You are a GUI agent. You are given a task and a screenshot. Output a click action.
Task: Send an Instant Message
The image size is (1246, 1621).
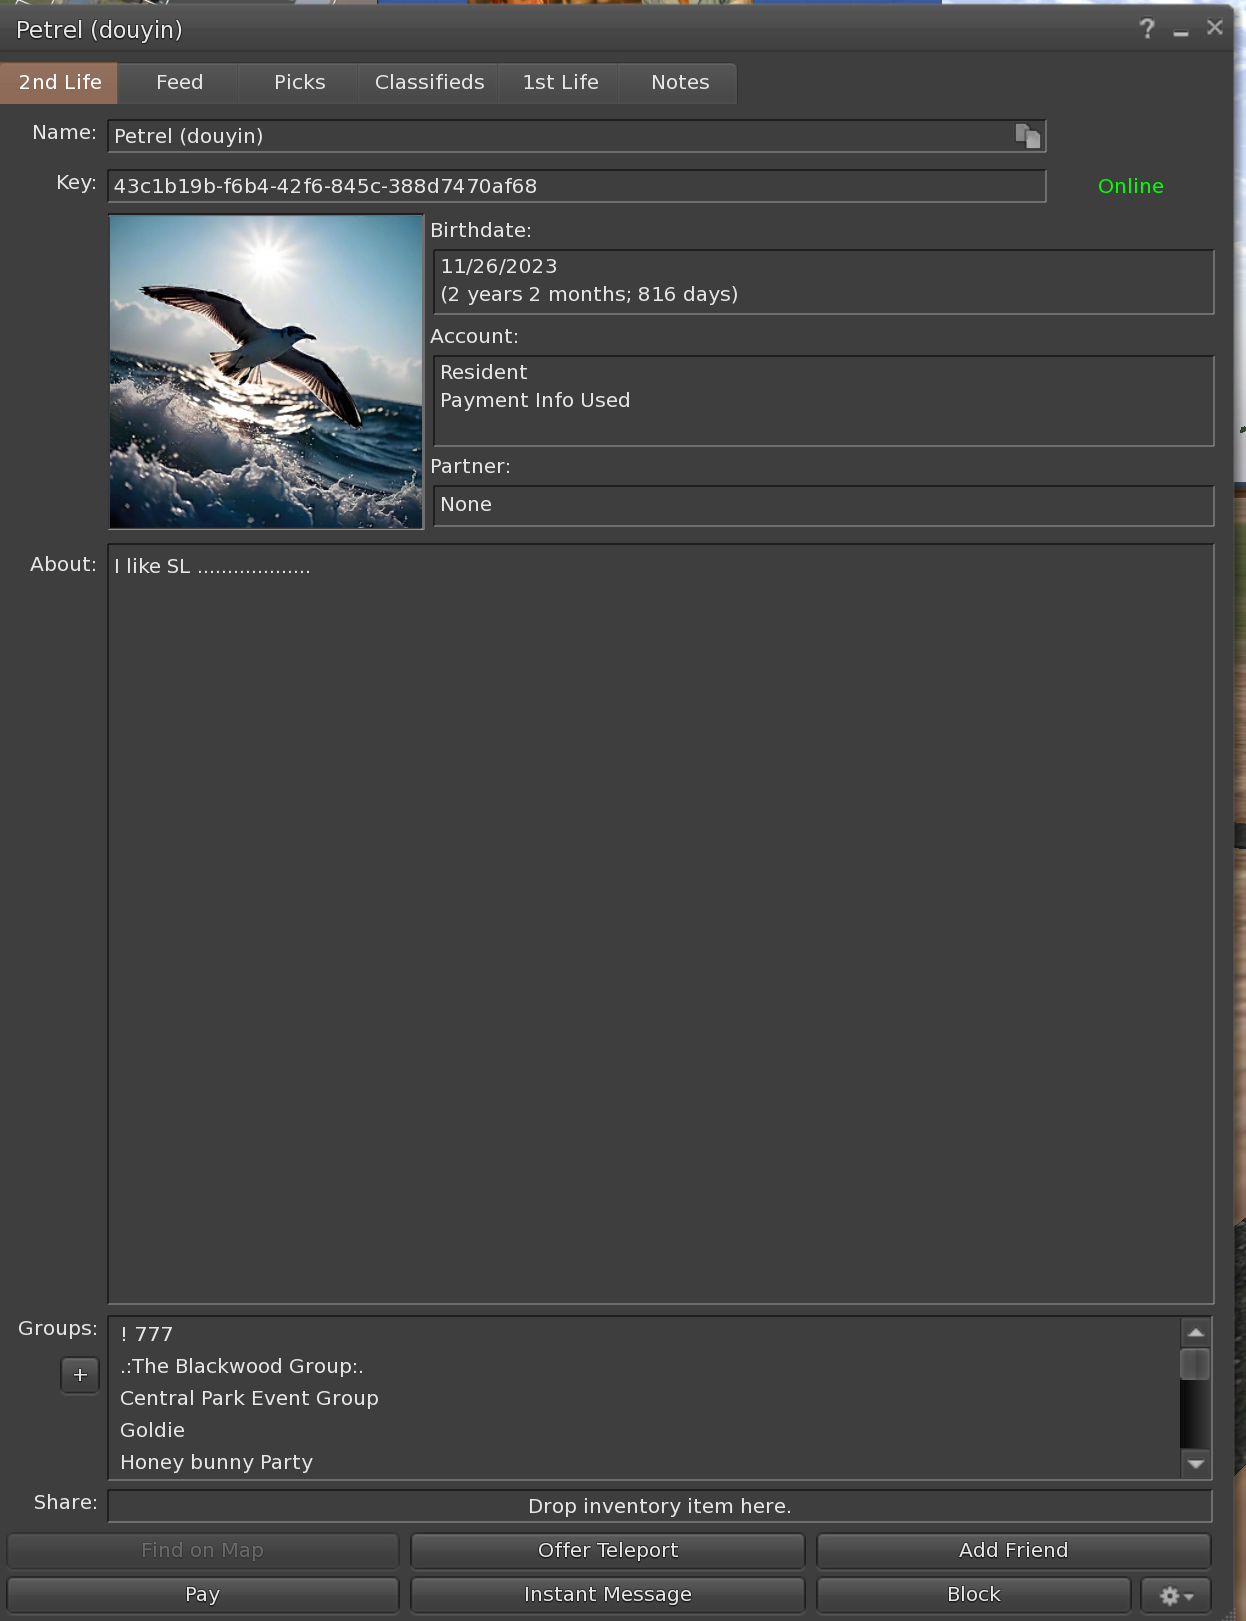[608, 1595]
